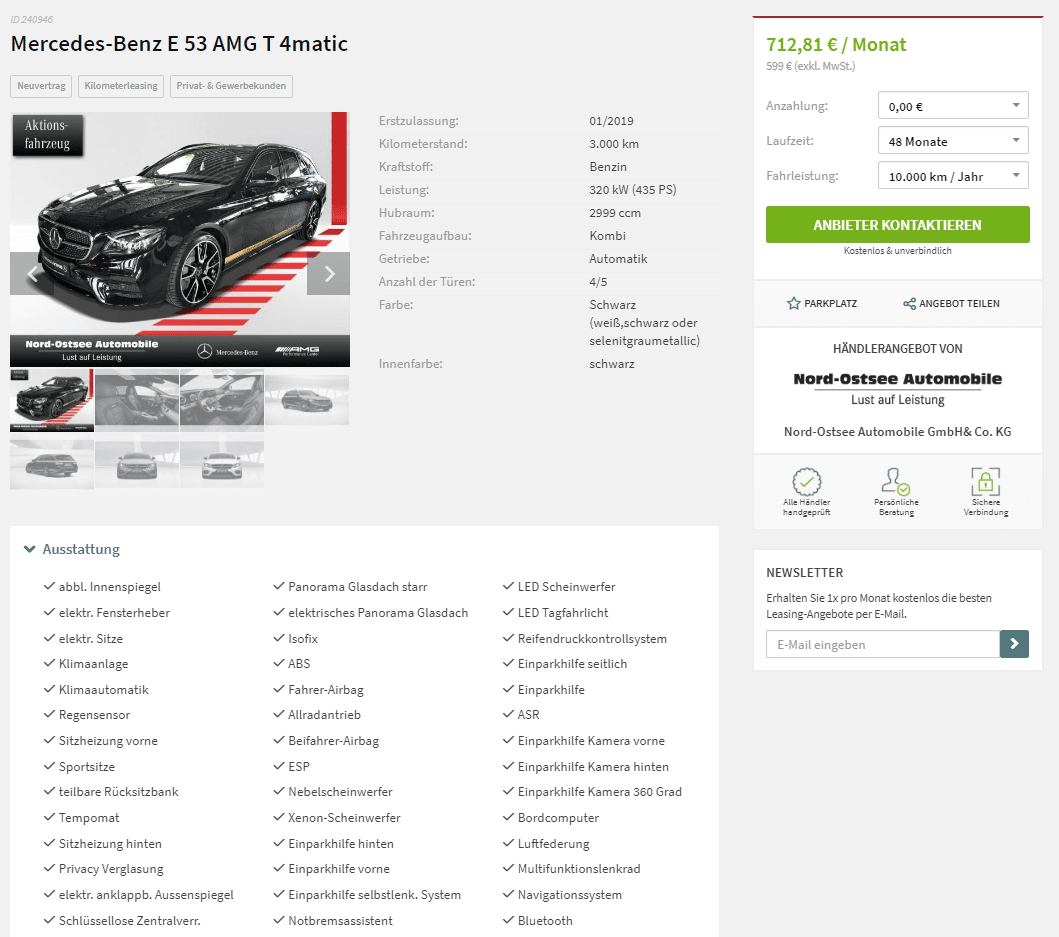Select the third thumbnail showing the dashboard
This screenshot has height=937, width=1059.
pyautogui.click(x=222, y=400)
